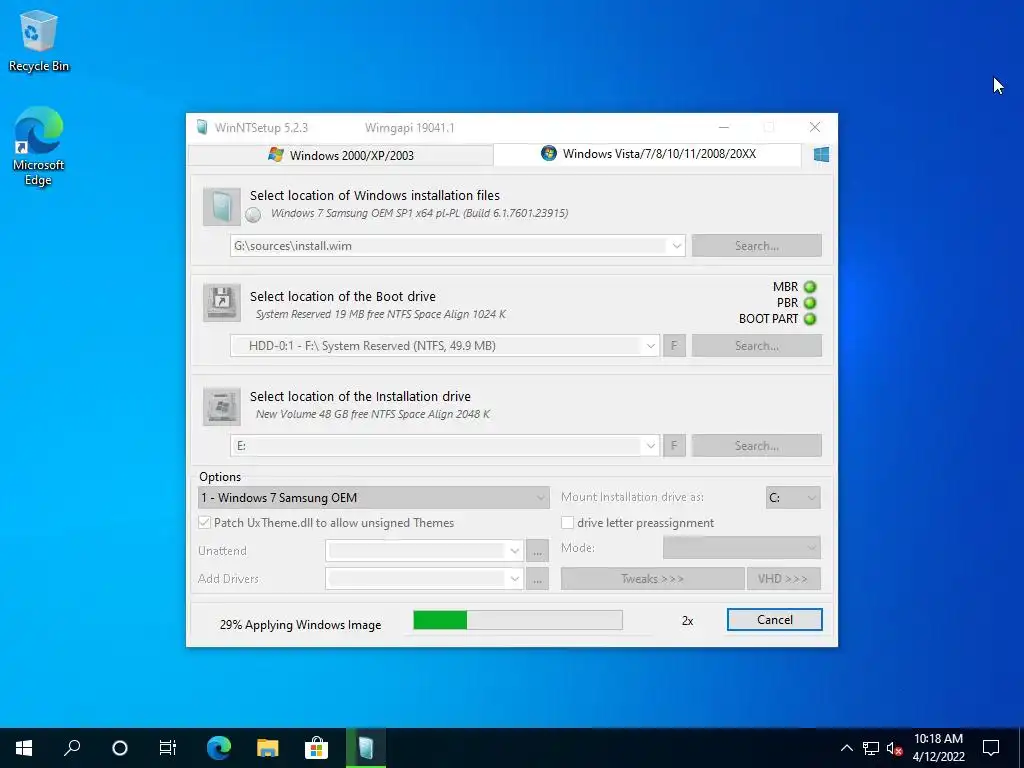The image size is (1024, 768).
Task: Click the MBR green status light
Action: tap(810, 287)
